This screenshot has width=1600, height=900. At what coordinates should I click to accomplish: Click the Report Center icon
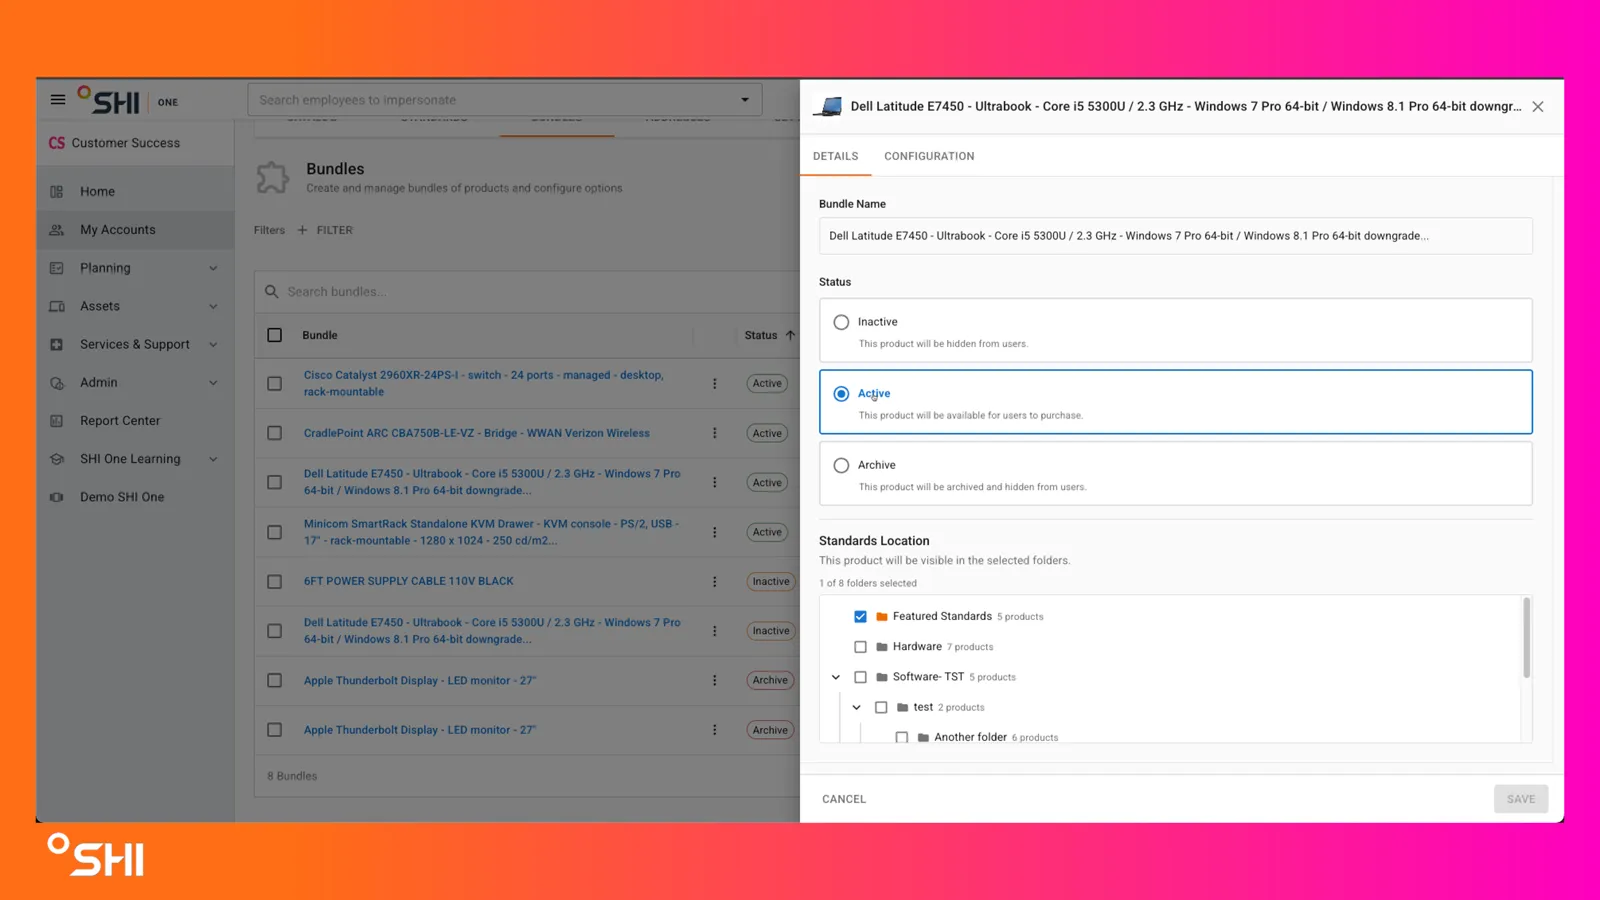click(57, 421)
